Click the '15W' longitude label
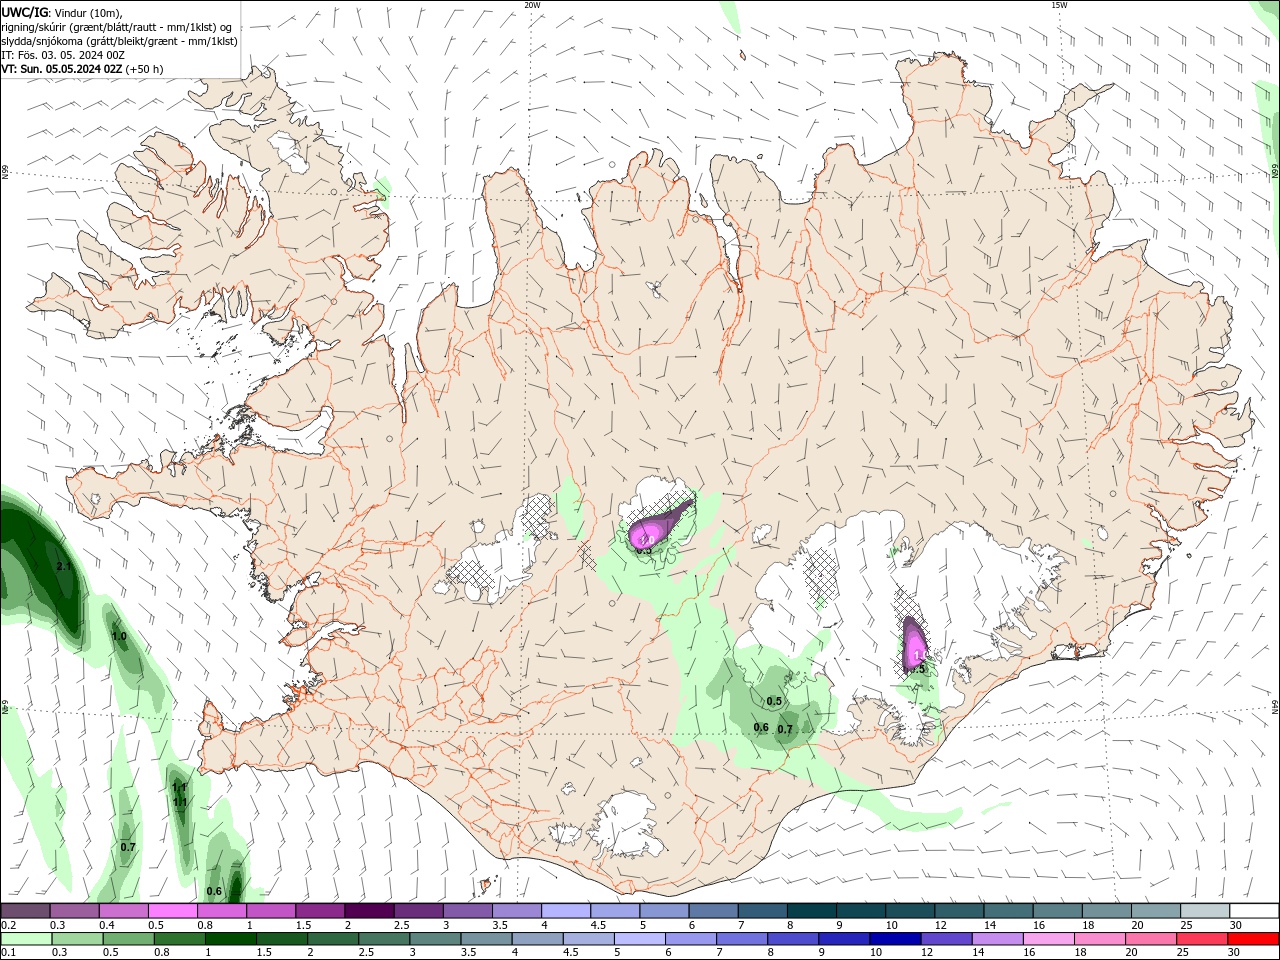The image size is (1280, 960). (1059, 5)
